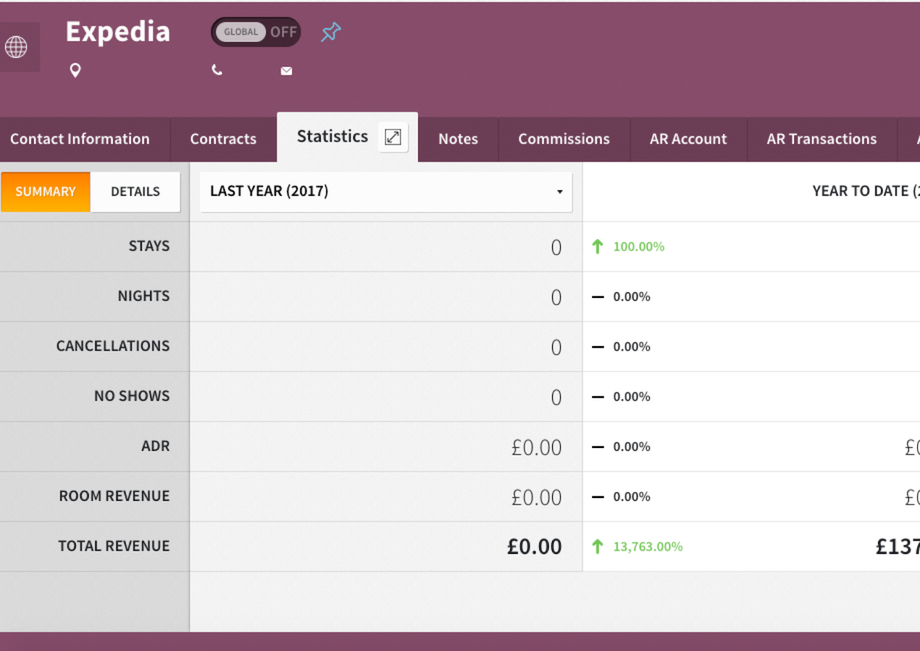Click the STAYS row label

149,246
